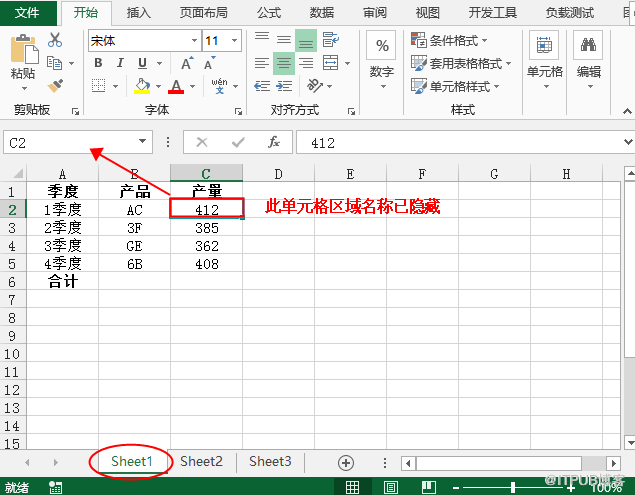Open the Editing binoculars group

tap(588, 60)
